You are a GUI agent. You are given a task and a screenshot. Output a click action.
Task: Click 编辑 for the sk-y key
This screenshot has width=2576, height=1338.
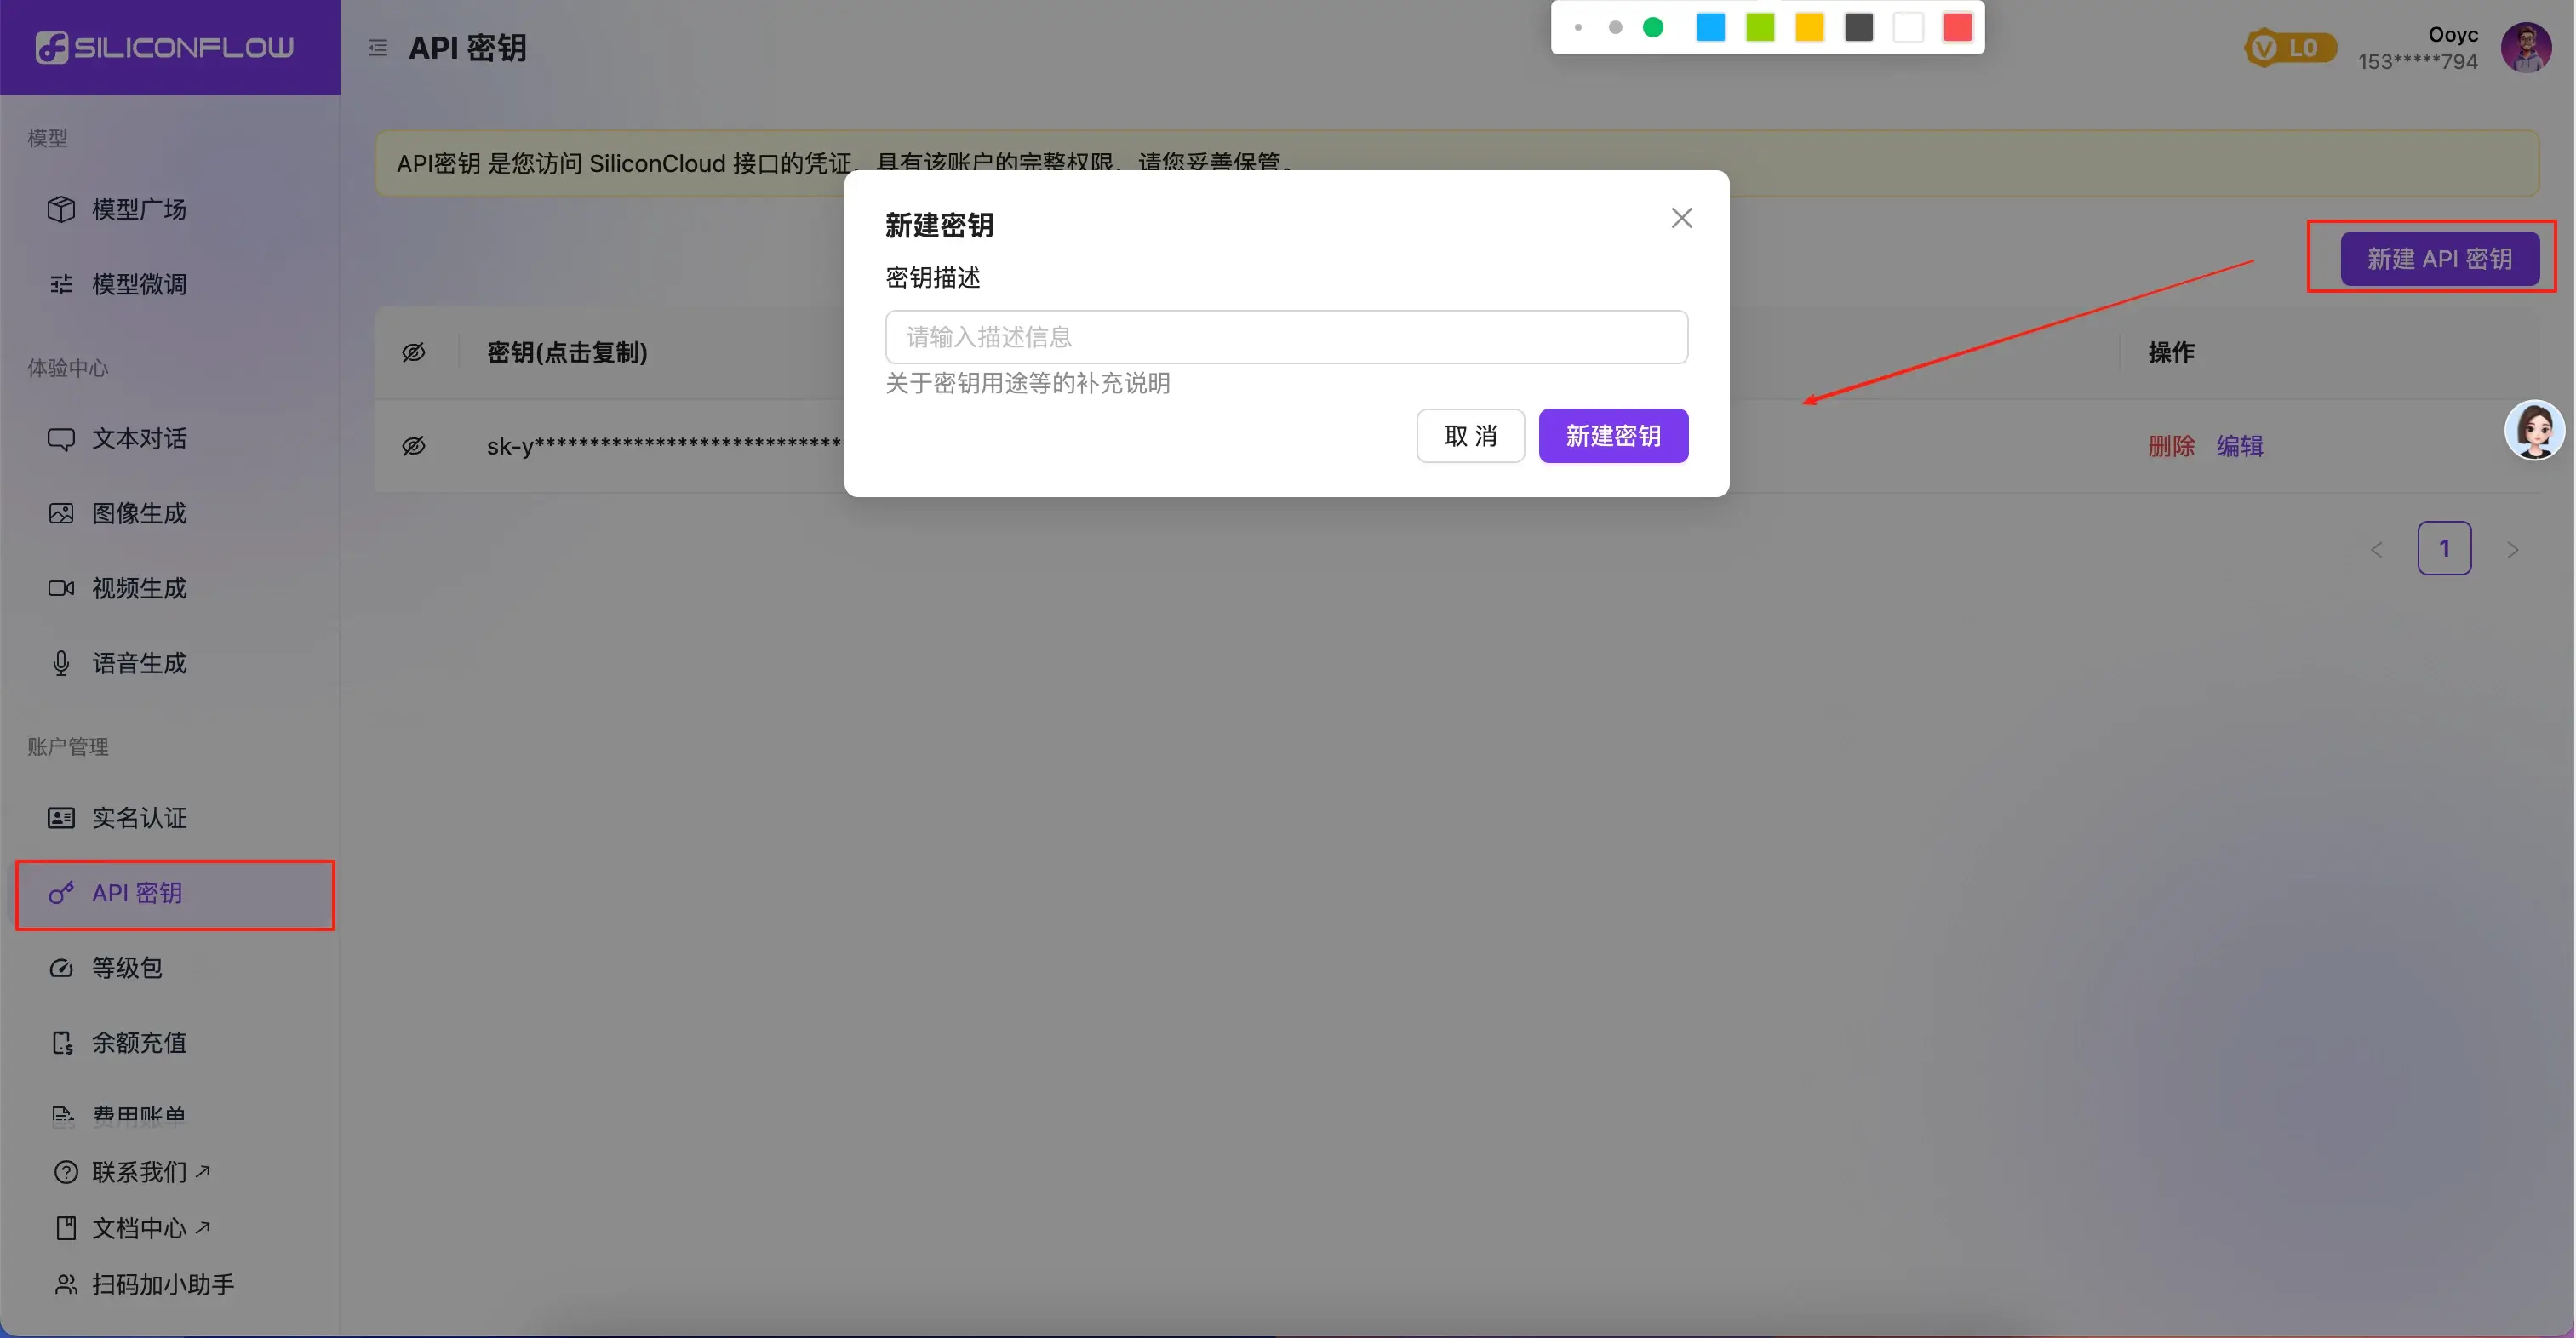[2240, 446]
